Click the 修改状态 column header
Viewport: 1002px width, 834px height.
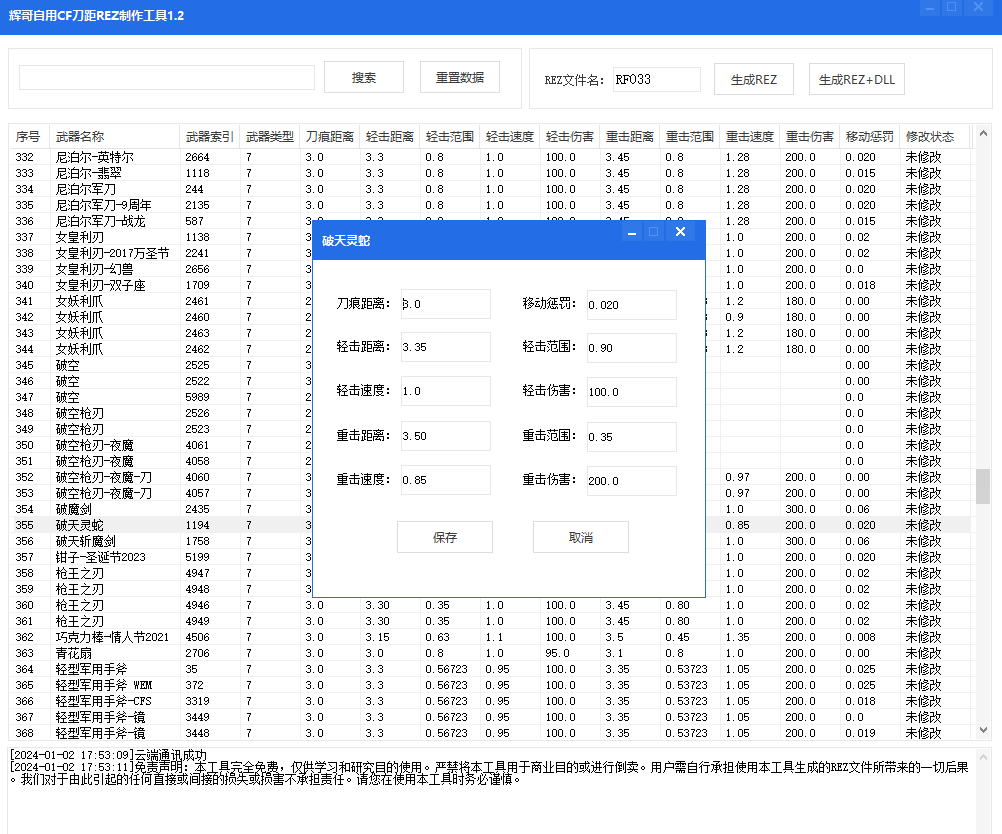coord(930,136)
